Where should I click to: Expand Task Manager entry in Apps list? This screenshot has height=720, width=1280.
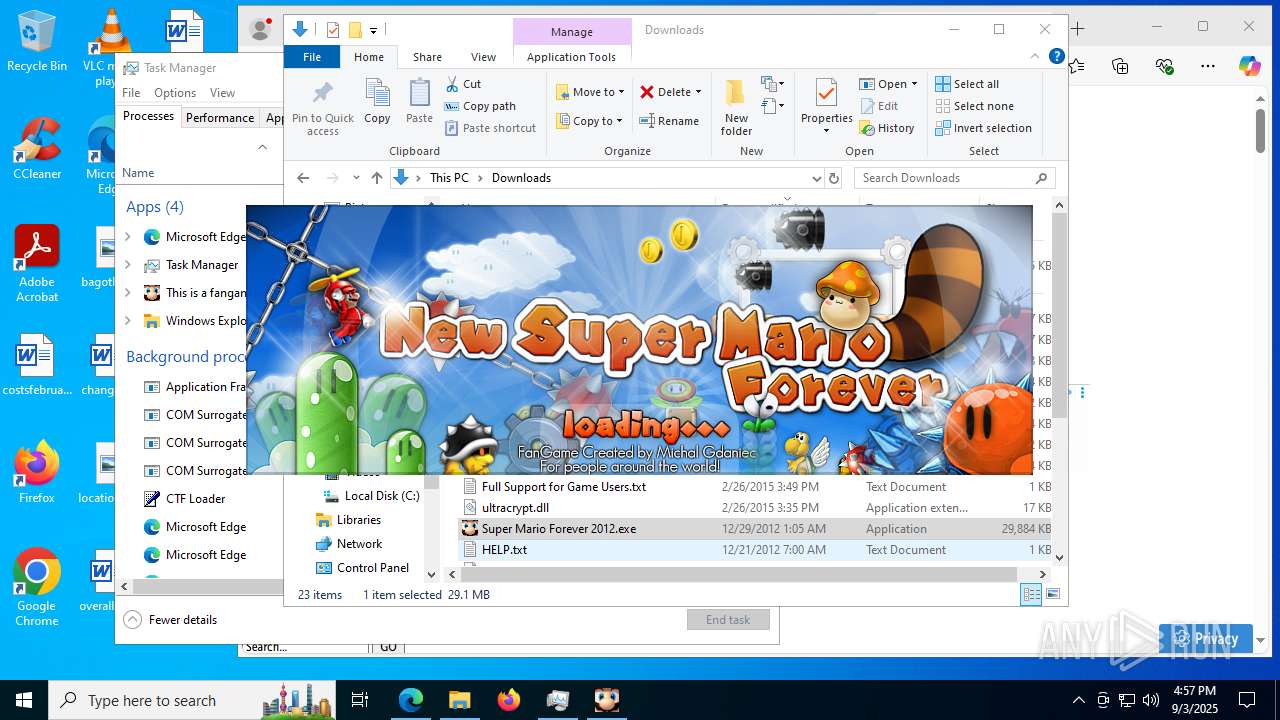[127, 265]
